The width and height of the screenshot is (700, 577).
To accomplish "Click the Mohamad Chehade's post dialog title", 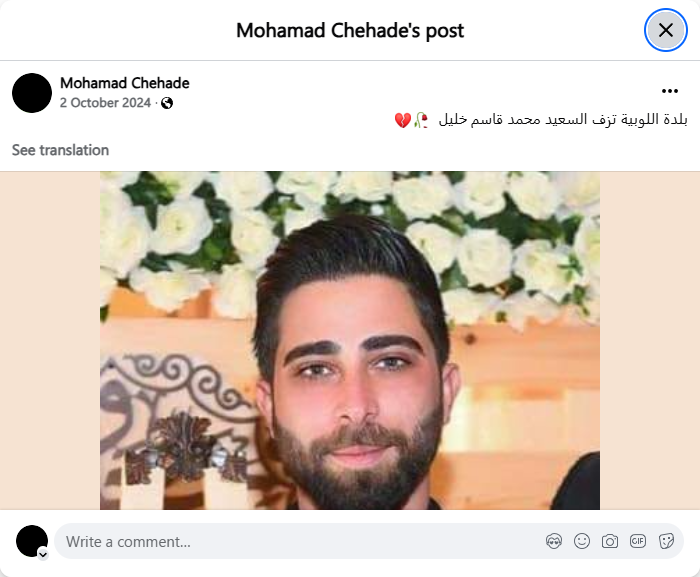I will click(x=350, y=30).
